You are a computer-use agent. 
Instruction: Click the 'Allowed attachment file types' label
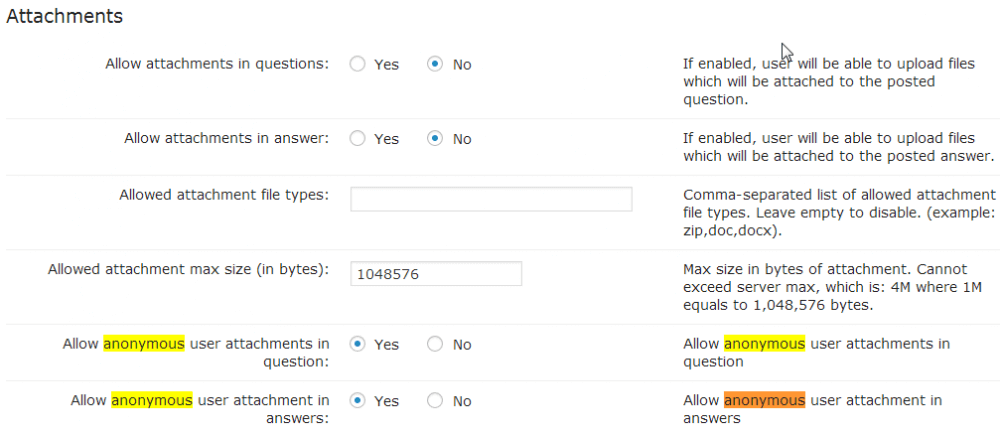(224, 194)
